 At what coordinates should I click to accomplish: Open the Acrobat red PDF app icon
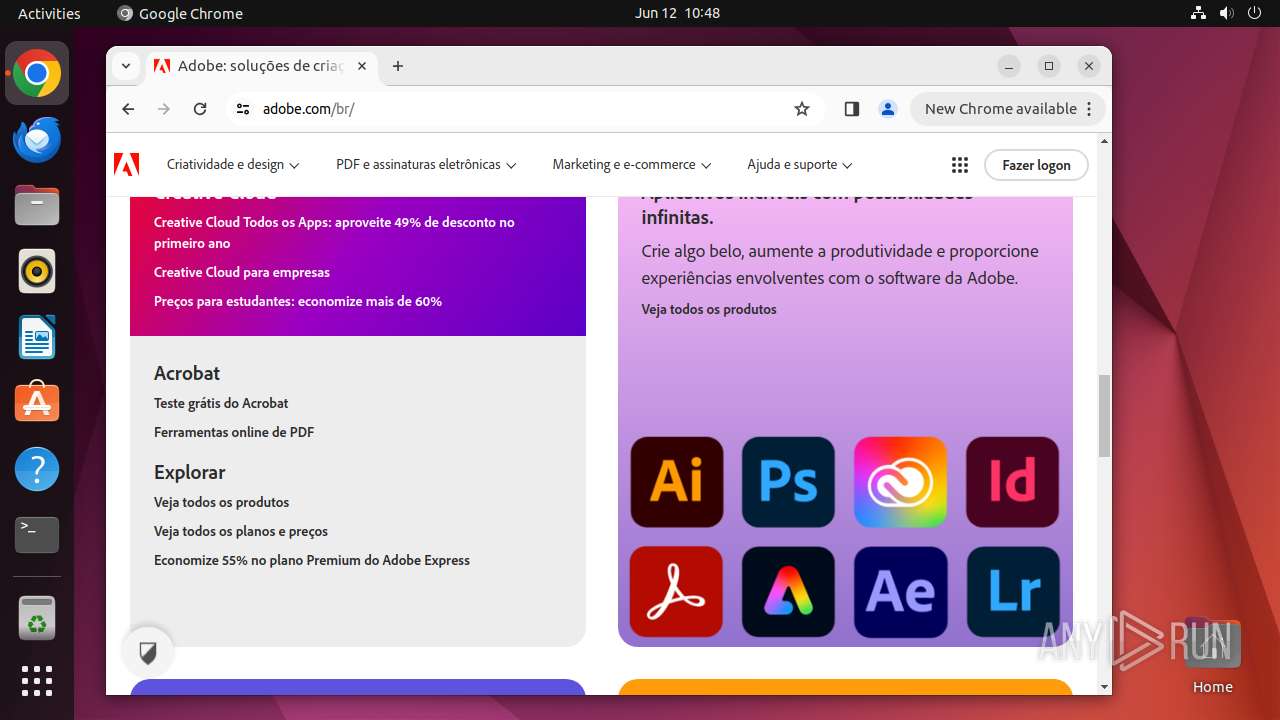coord(677,592)
